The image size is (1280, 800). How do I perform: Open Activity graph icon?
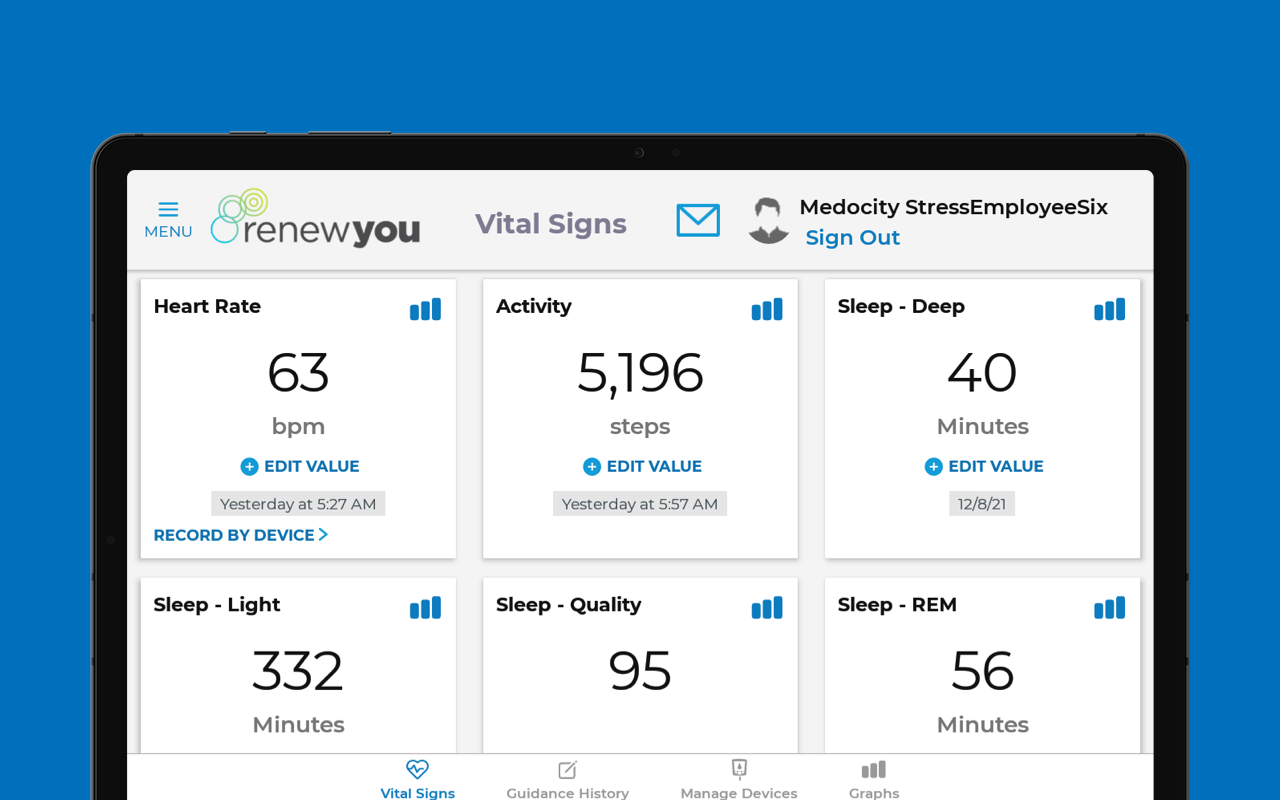click(767, 310)
